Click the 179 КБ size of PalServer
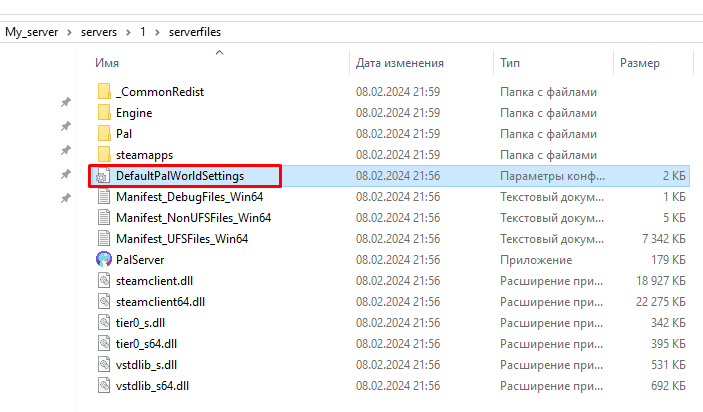This screenshot has height=412, width=703. pos(668,260)
